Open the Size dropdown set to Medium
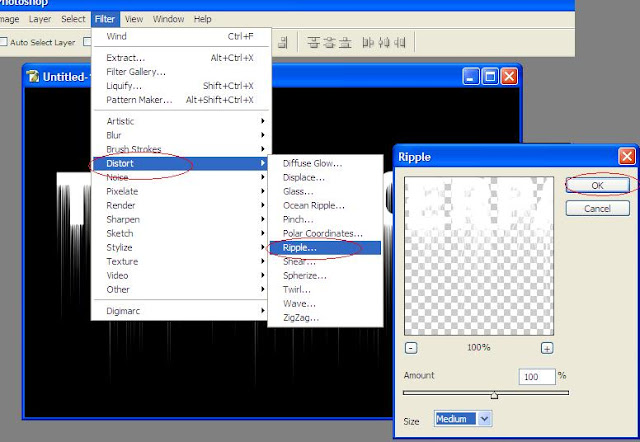Viewport: 640px width, 442px height. (x=463, y=419)
